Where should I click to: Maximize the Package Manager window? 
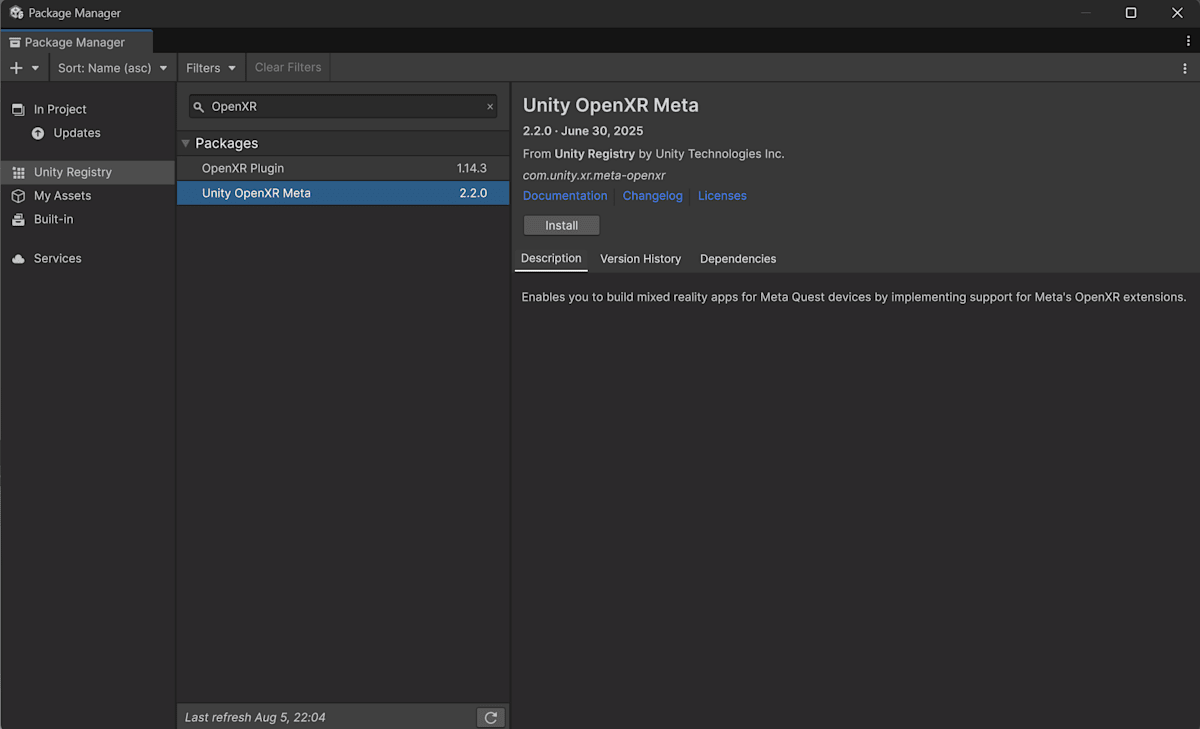tap(1131, 13)
